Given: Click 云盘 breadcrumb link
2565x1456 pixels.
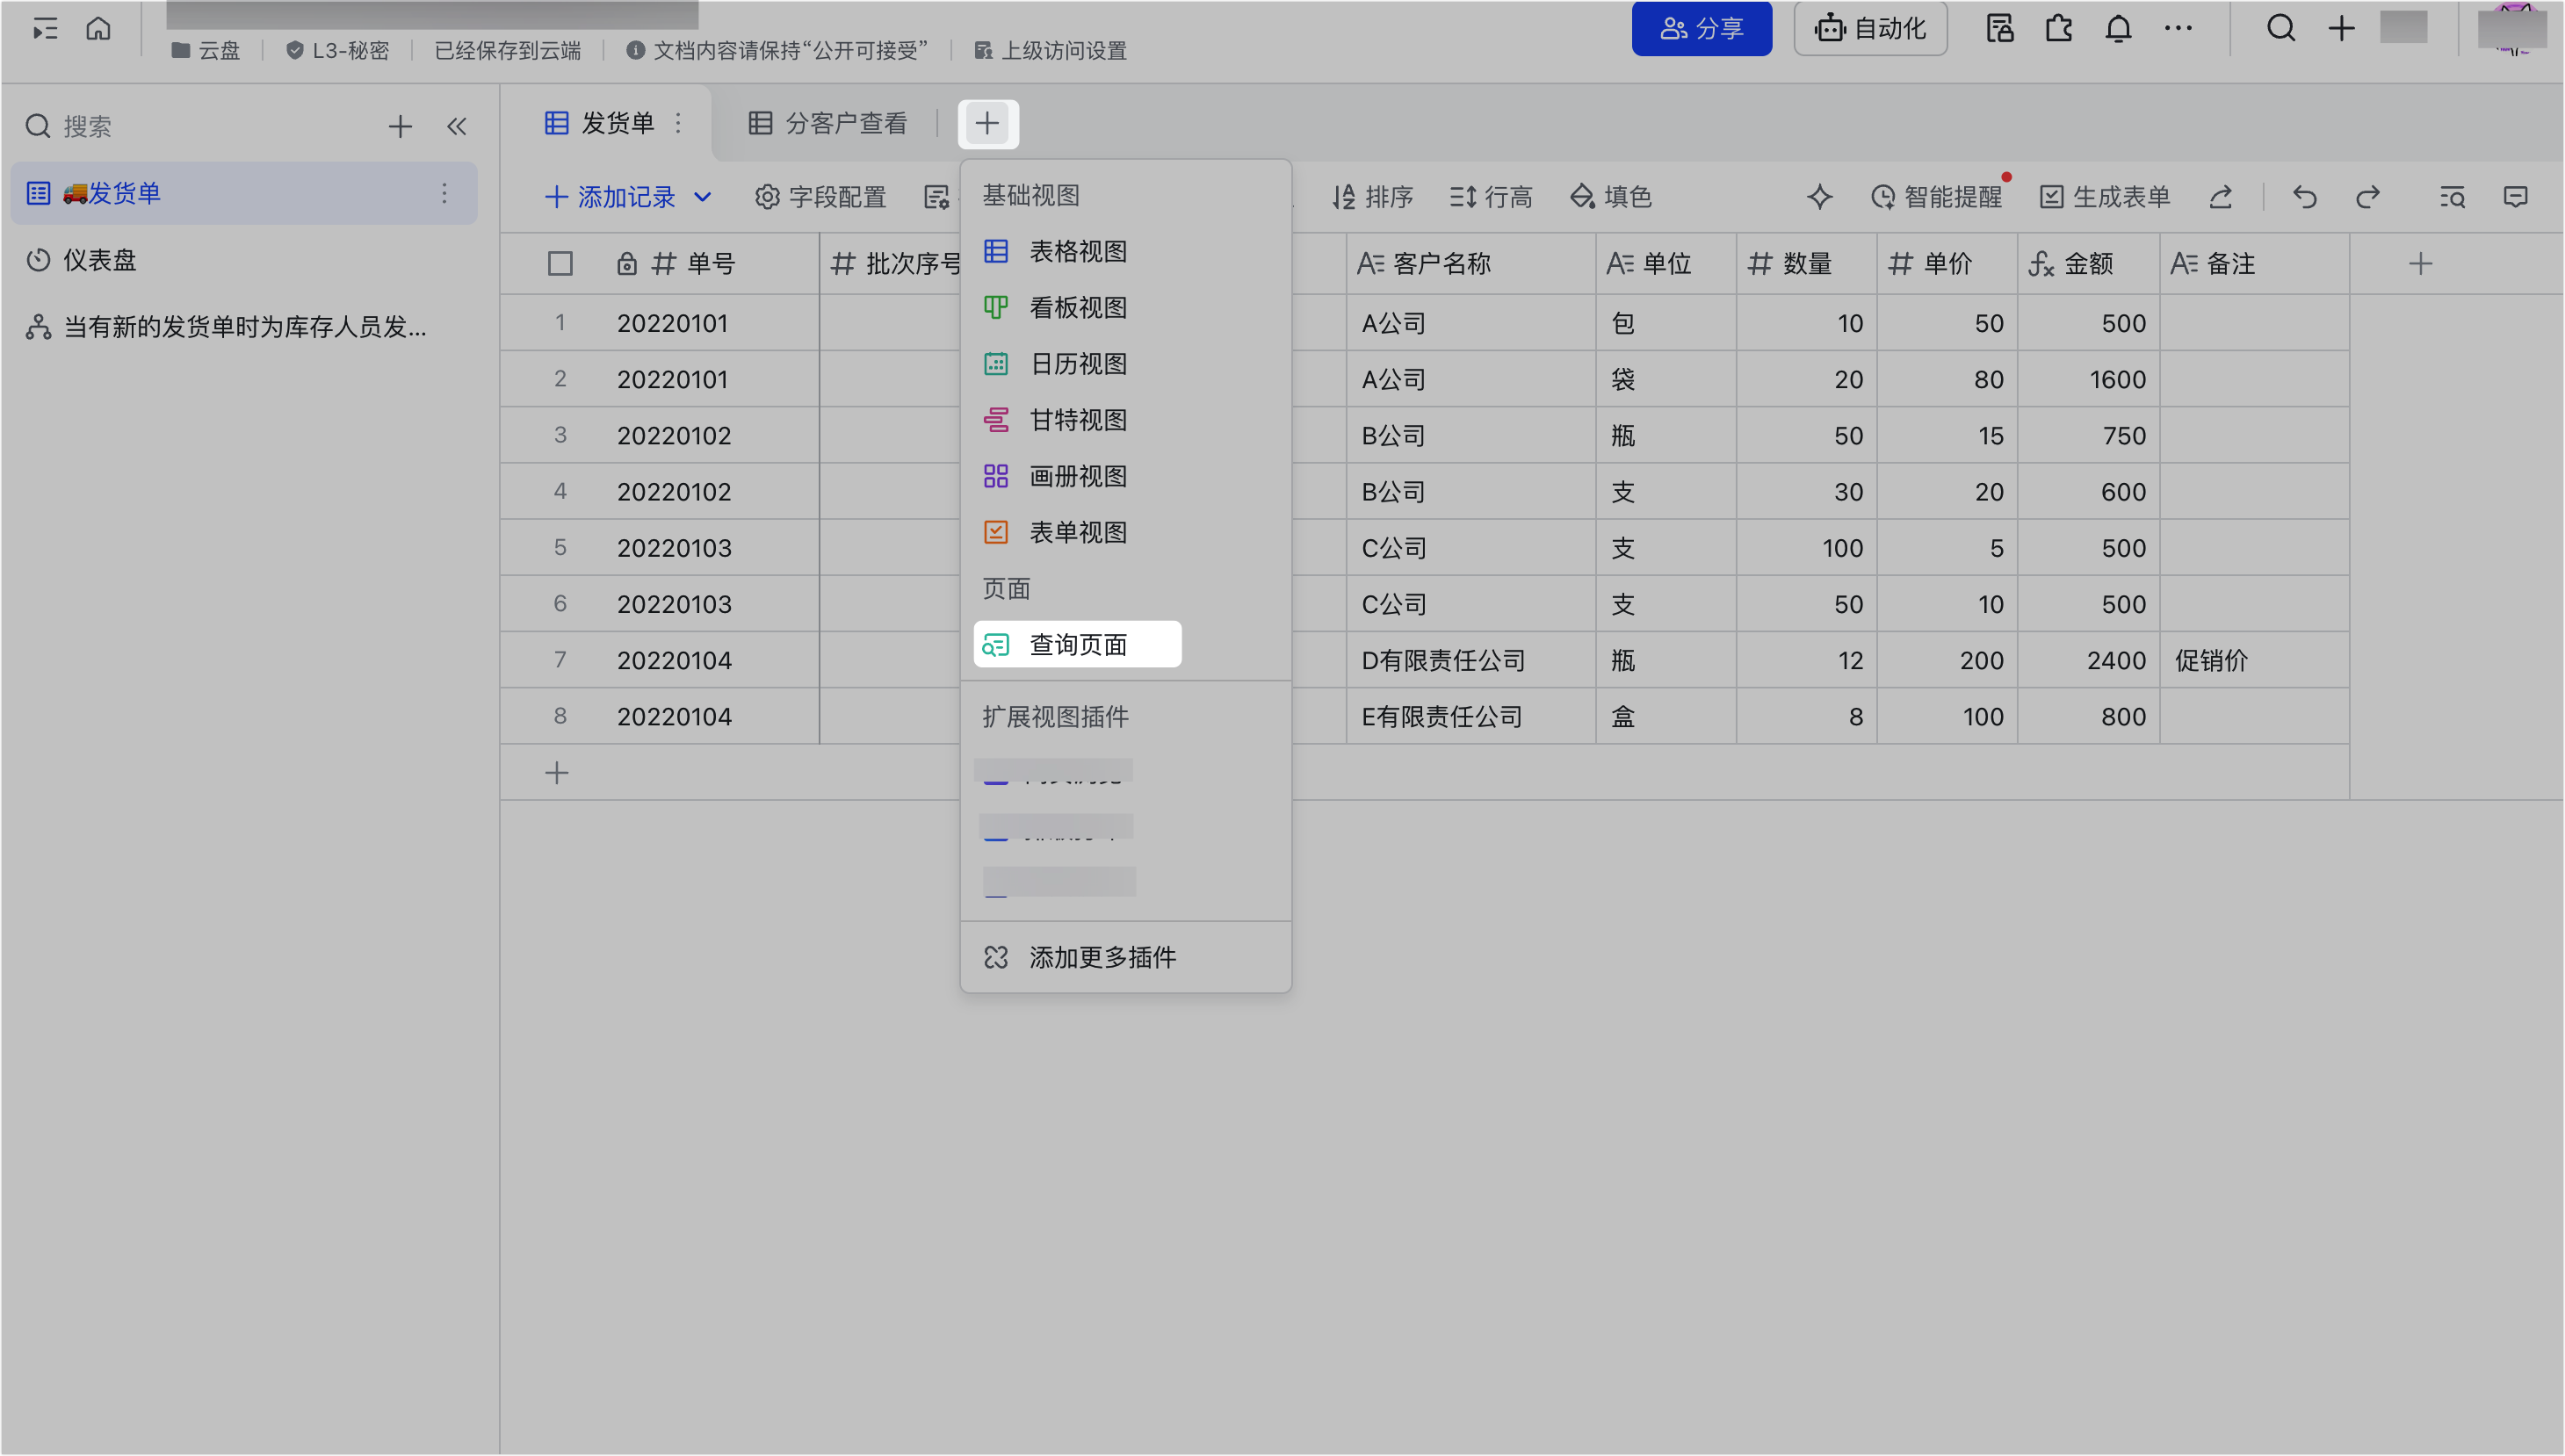Looking at the screenshot, I should tap(206, 50).
